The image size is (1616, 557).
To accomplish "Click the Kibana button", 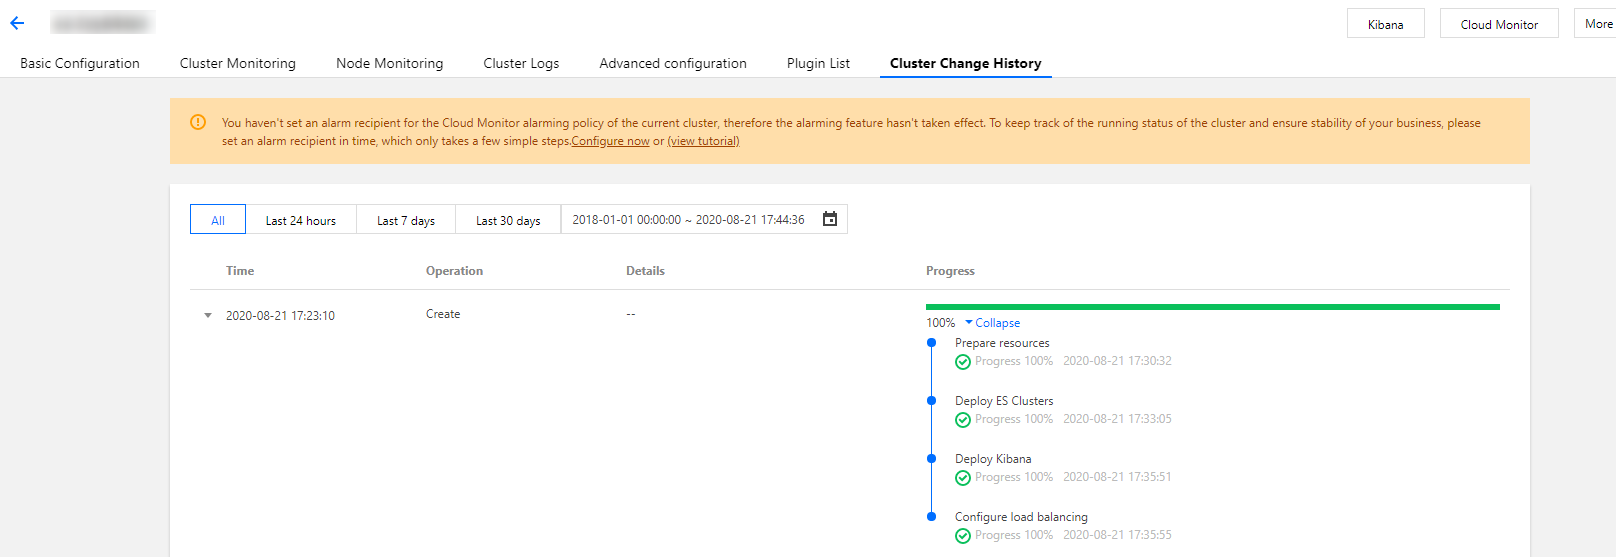I will (1385, 24).
